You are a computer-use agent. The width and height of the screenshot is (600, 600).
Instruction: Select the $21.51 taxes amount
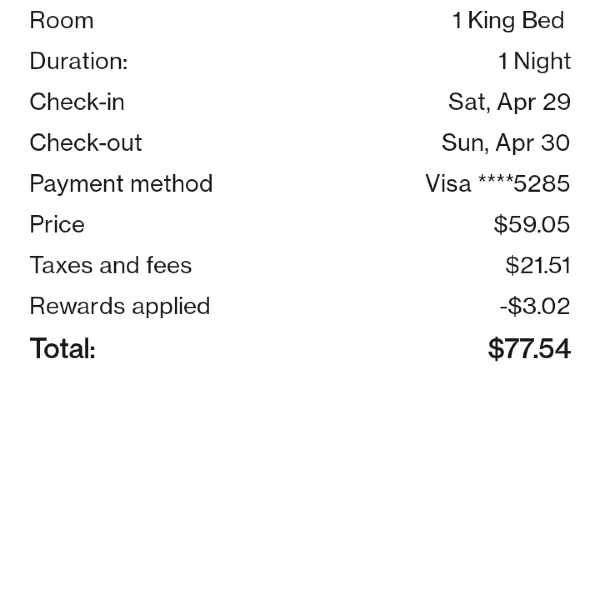click(x=537, y=266)
